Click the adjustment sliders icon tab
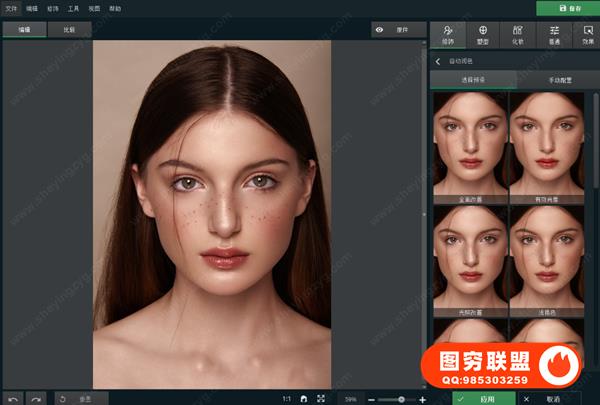 pos(554,34)
